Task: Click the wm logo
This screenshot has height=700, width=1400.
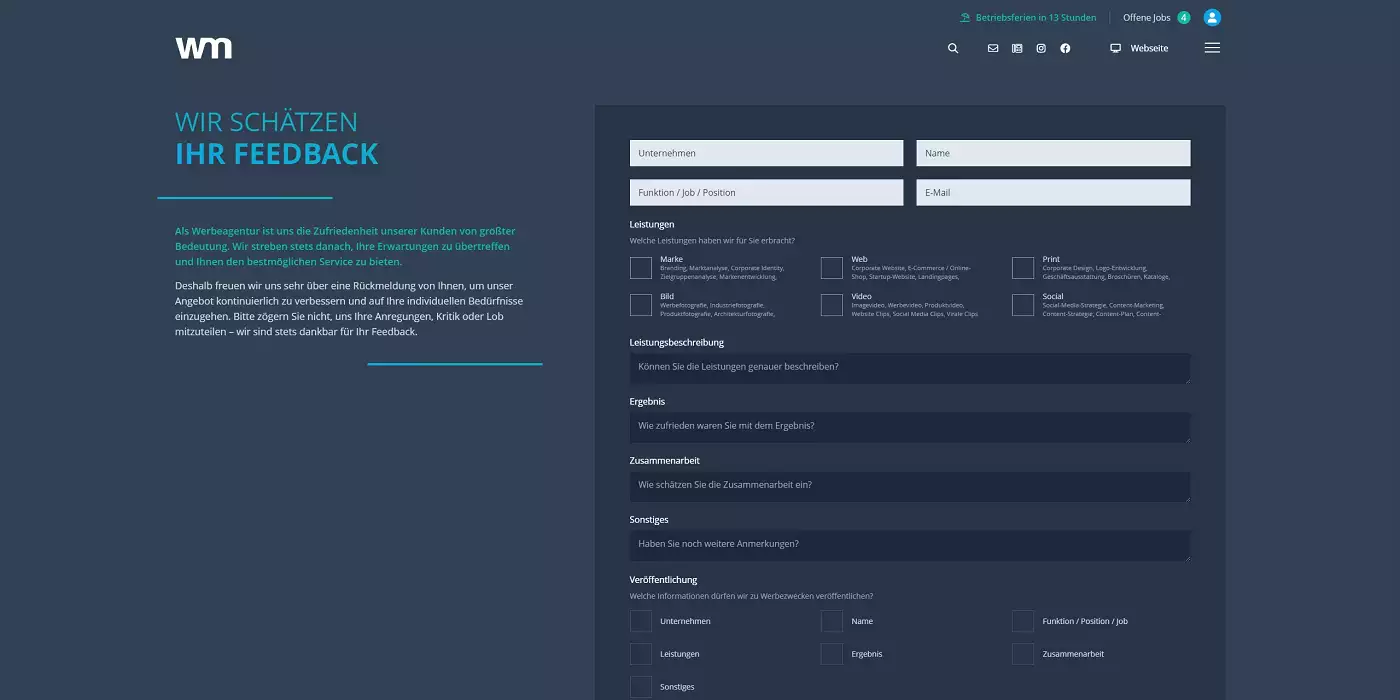Action: [204, 48]
